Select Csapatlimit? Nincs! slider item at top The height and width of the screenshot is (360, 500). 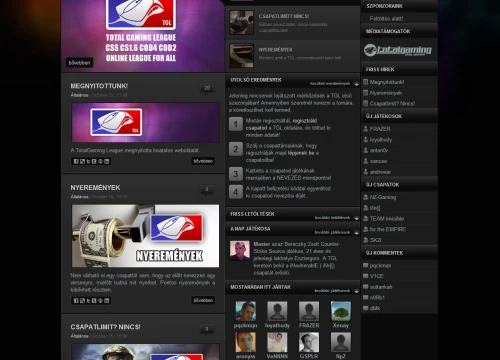tap(292, 23)
